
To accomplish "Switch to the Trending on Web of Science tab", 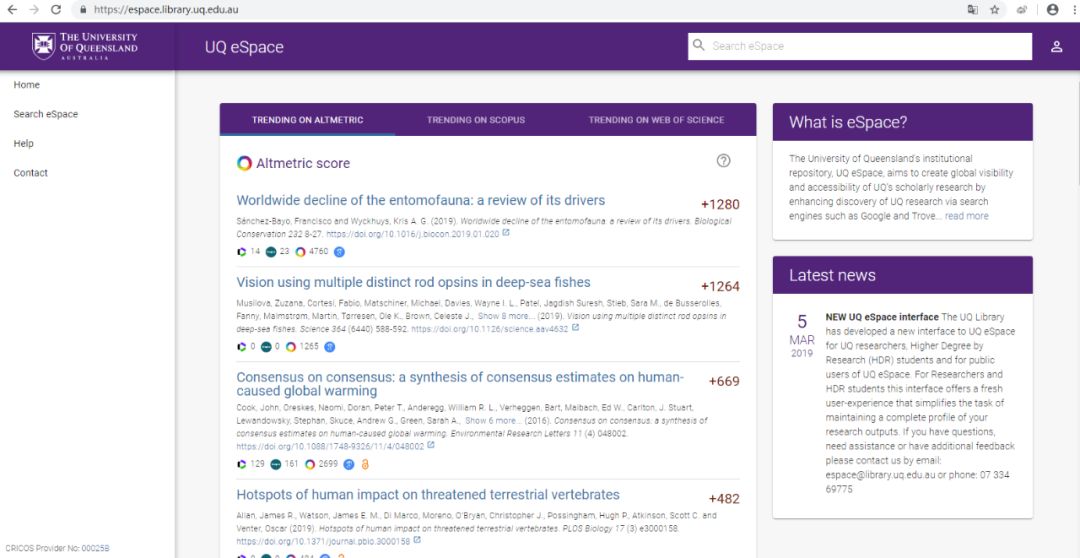I will 656,120.
